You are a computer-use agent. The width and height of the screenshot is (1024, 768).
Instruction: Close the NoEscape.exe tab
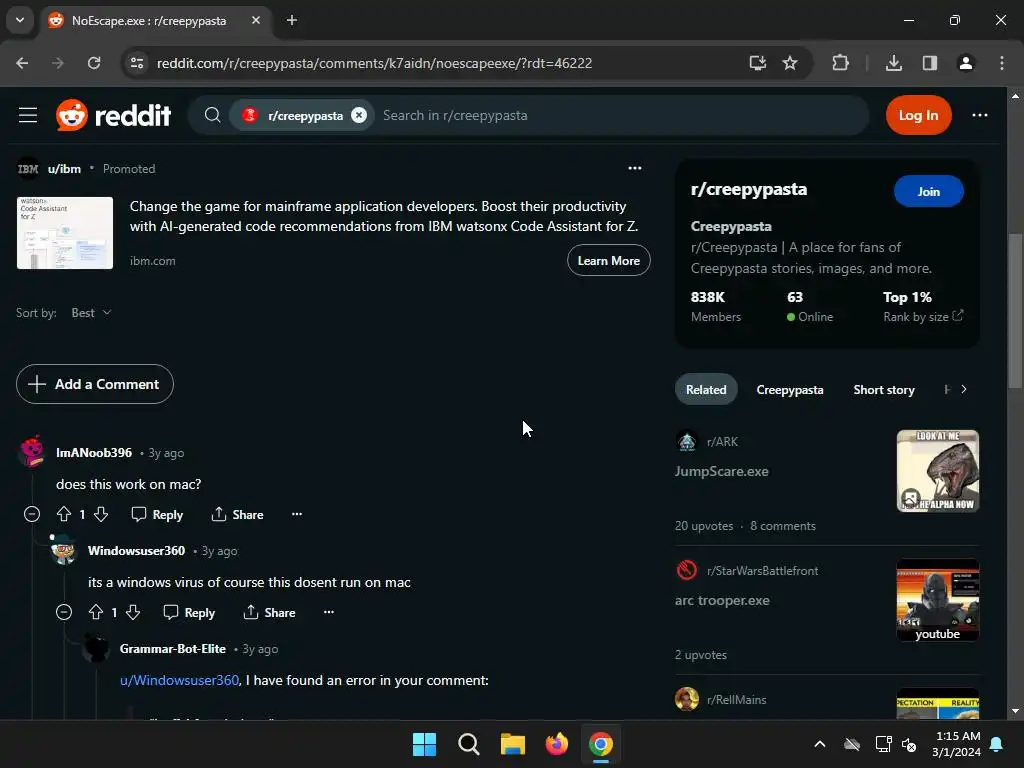[x=256, y=20]
